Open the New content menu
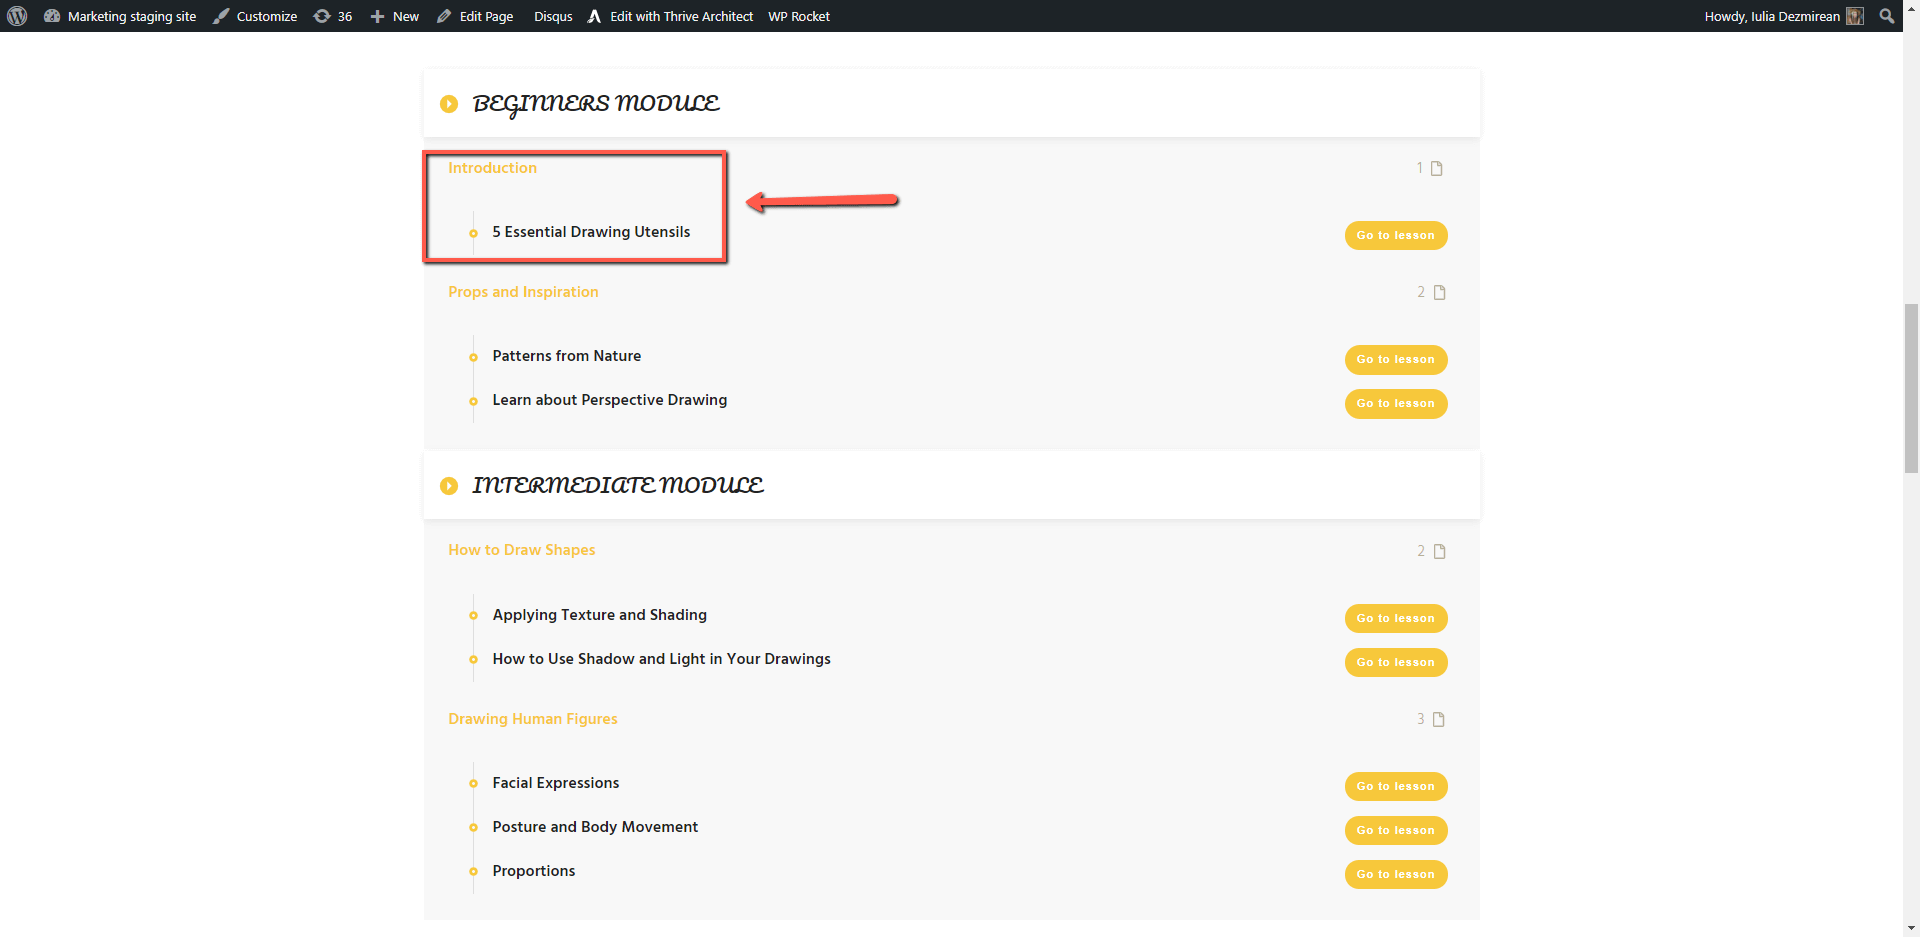 tap(395, 16)
